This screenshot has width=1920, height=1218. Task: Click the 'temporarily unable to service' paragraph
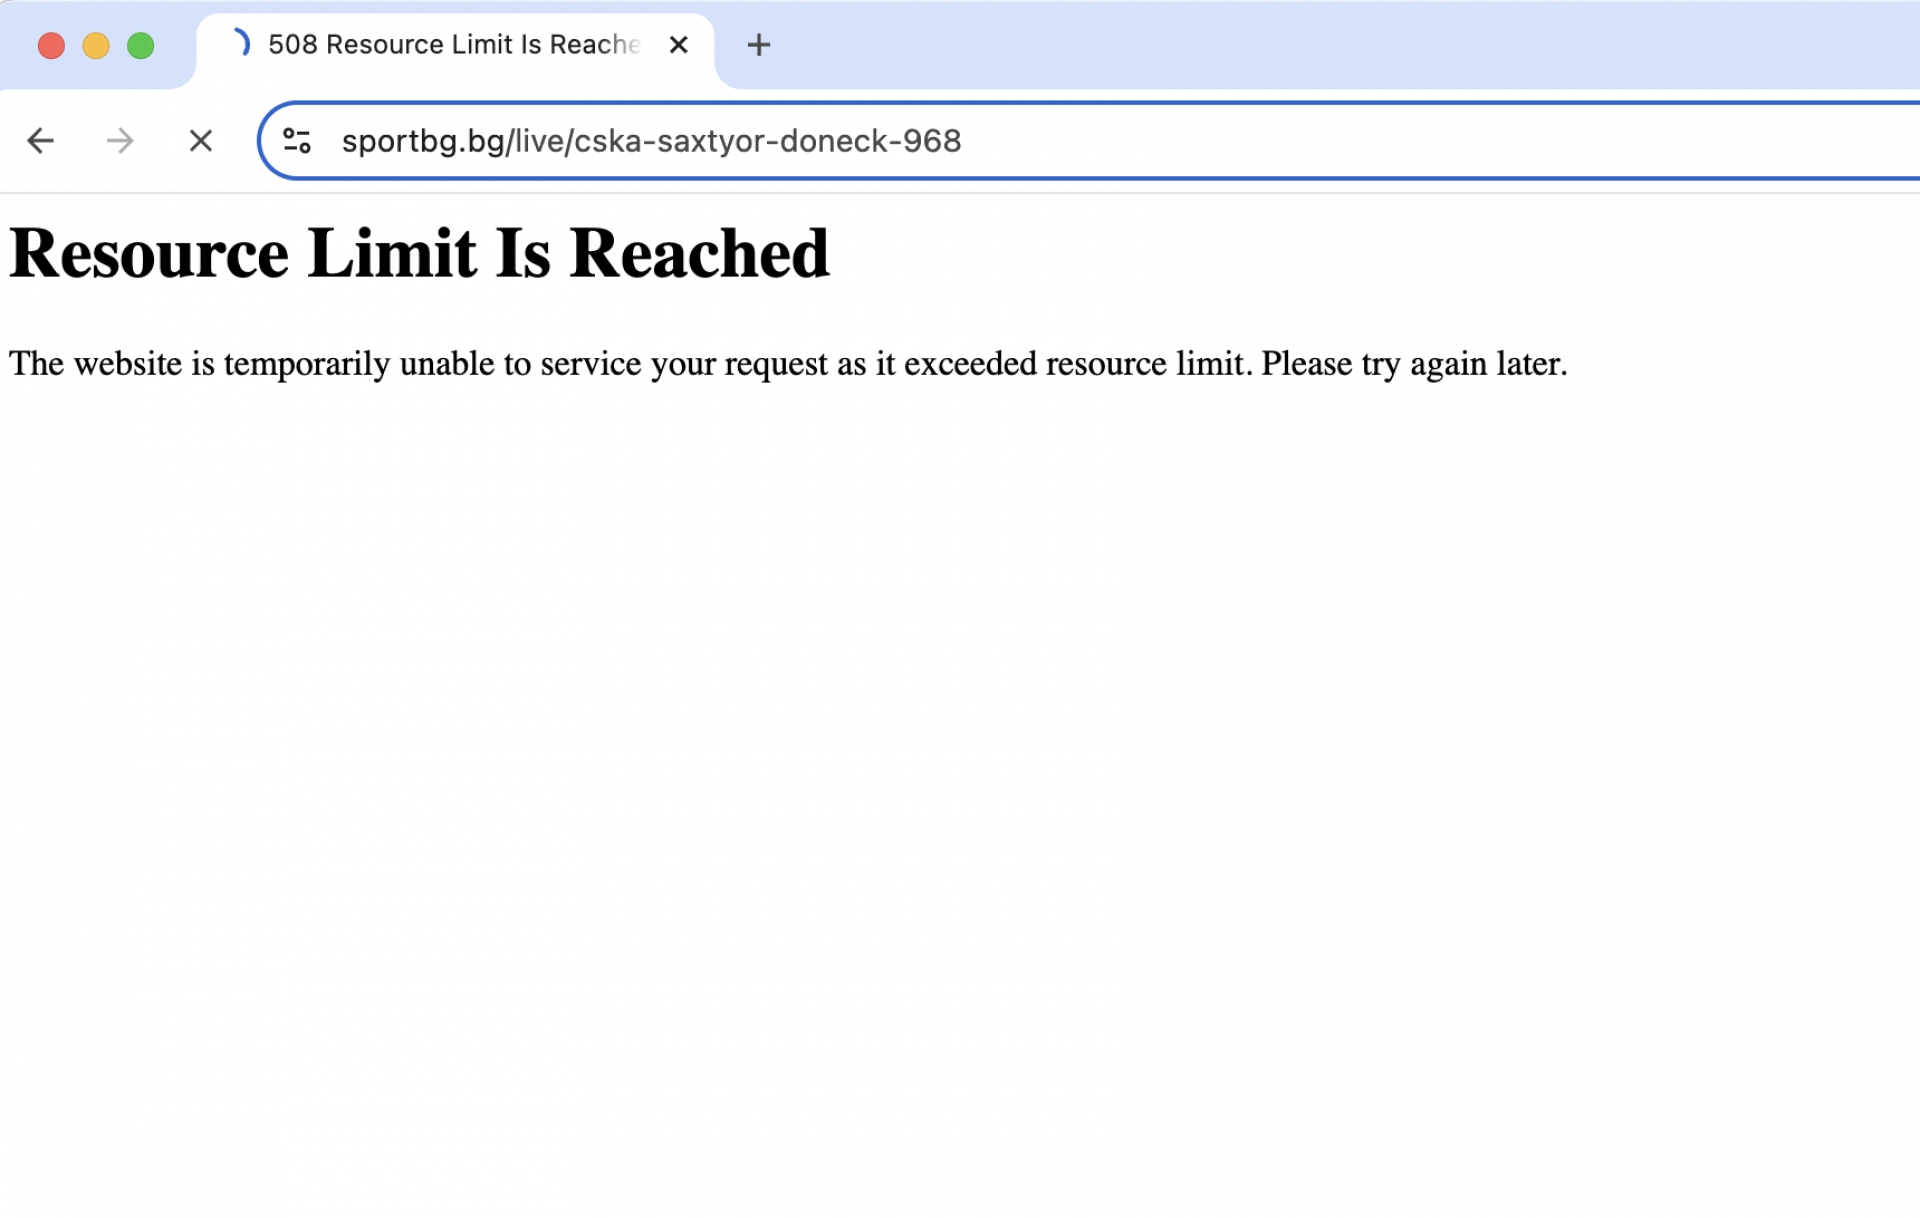click(x=788, y=364)
